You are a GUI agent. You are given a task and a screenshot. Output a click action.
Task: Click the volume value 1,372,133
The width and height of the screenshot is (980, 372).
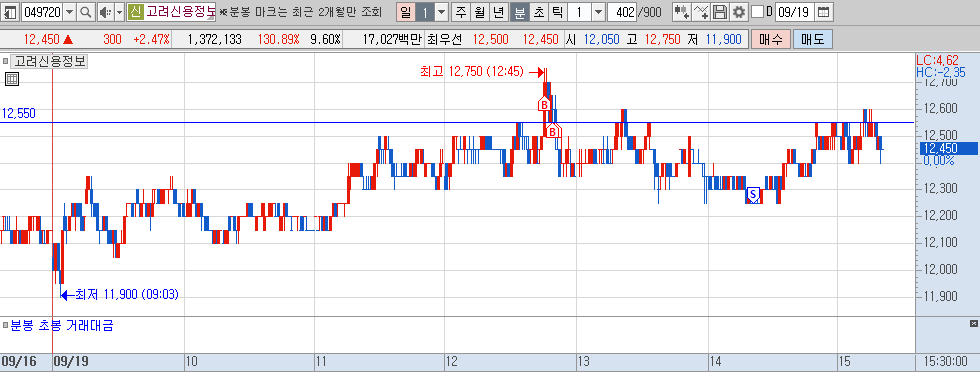pyautogui.click(x=214, y=39)
